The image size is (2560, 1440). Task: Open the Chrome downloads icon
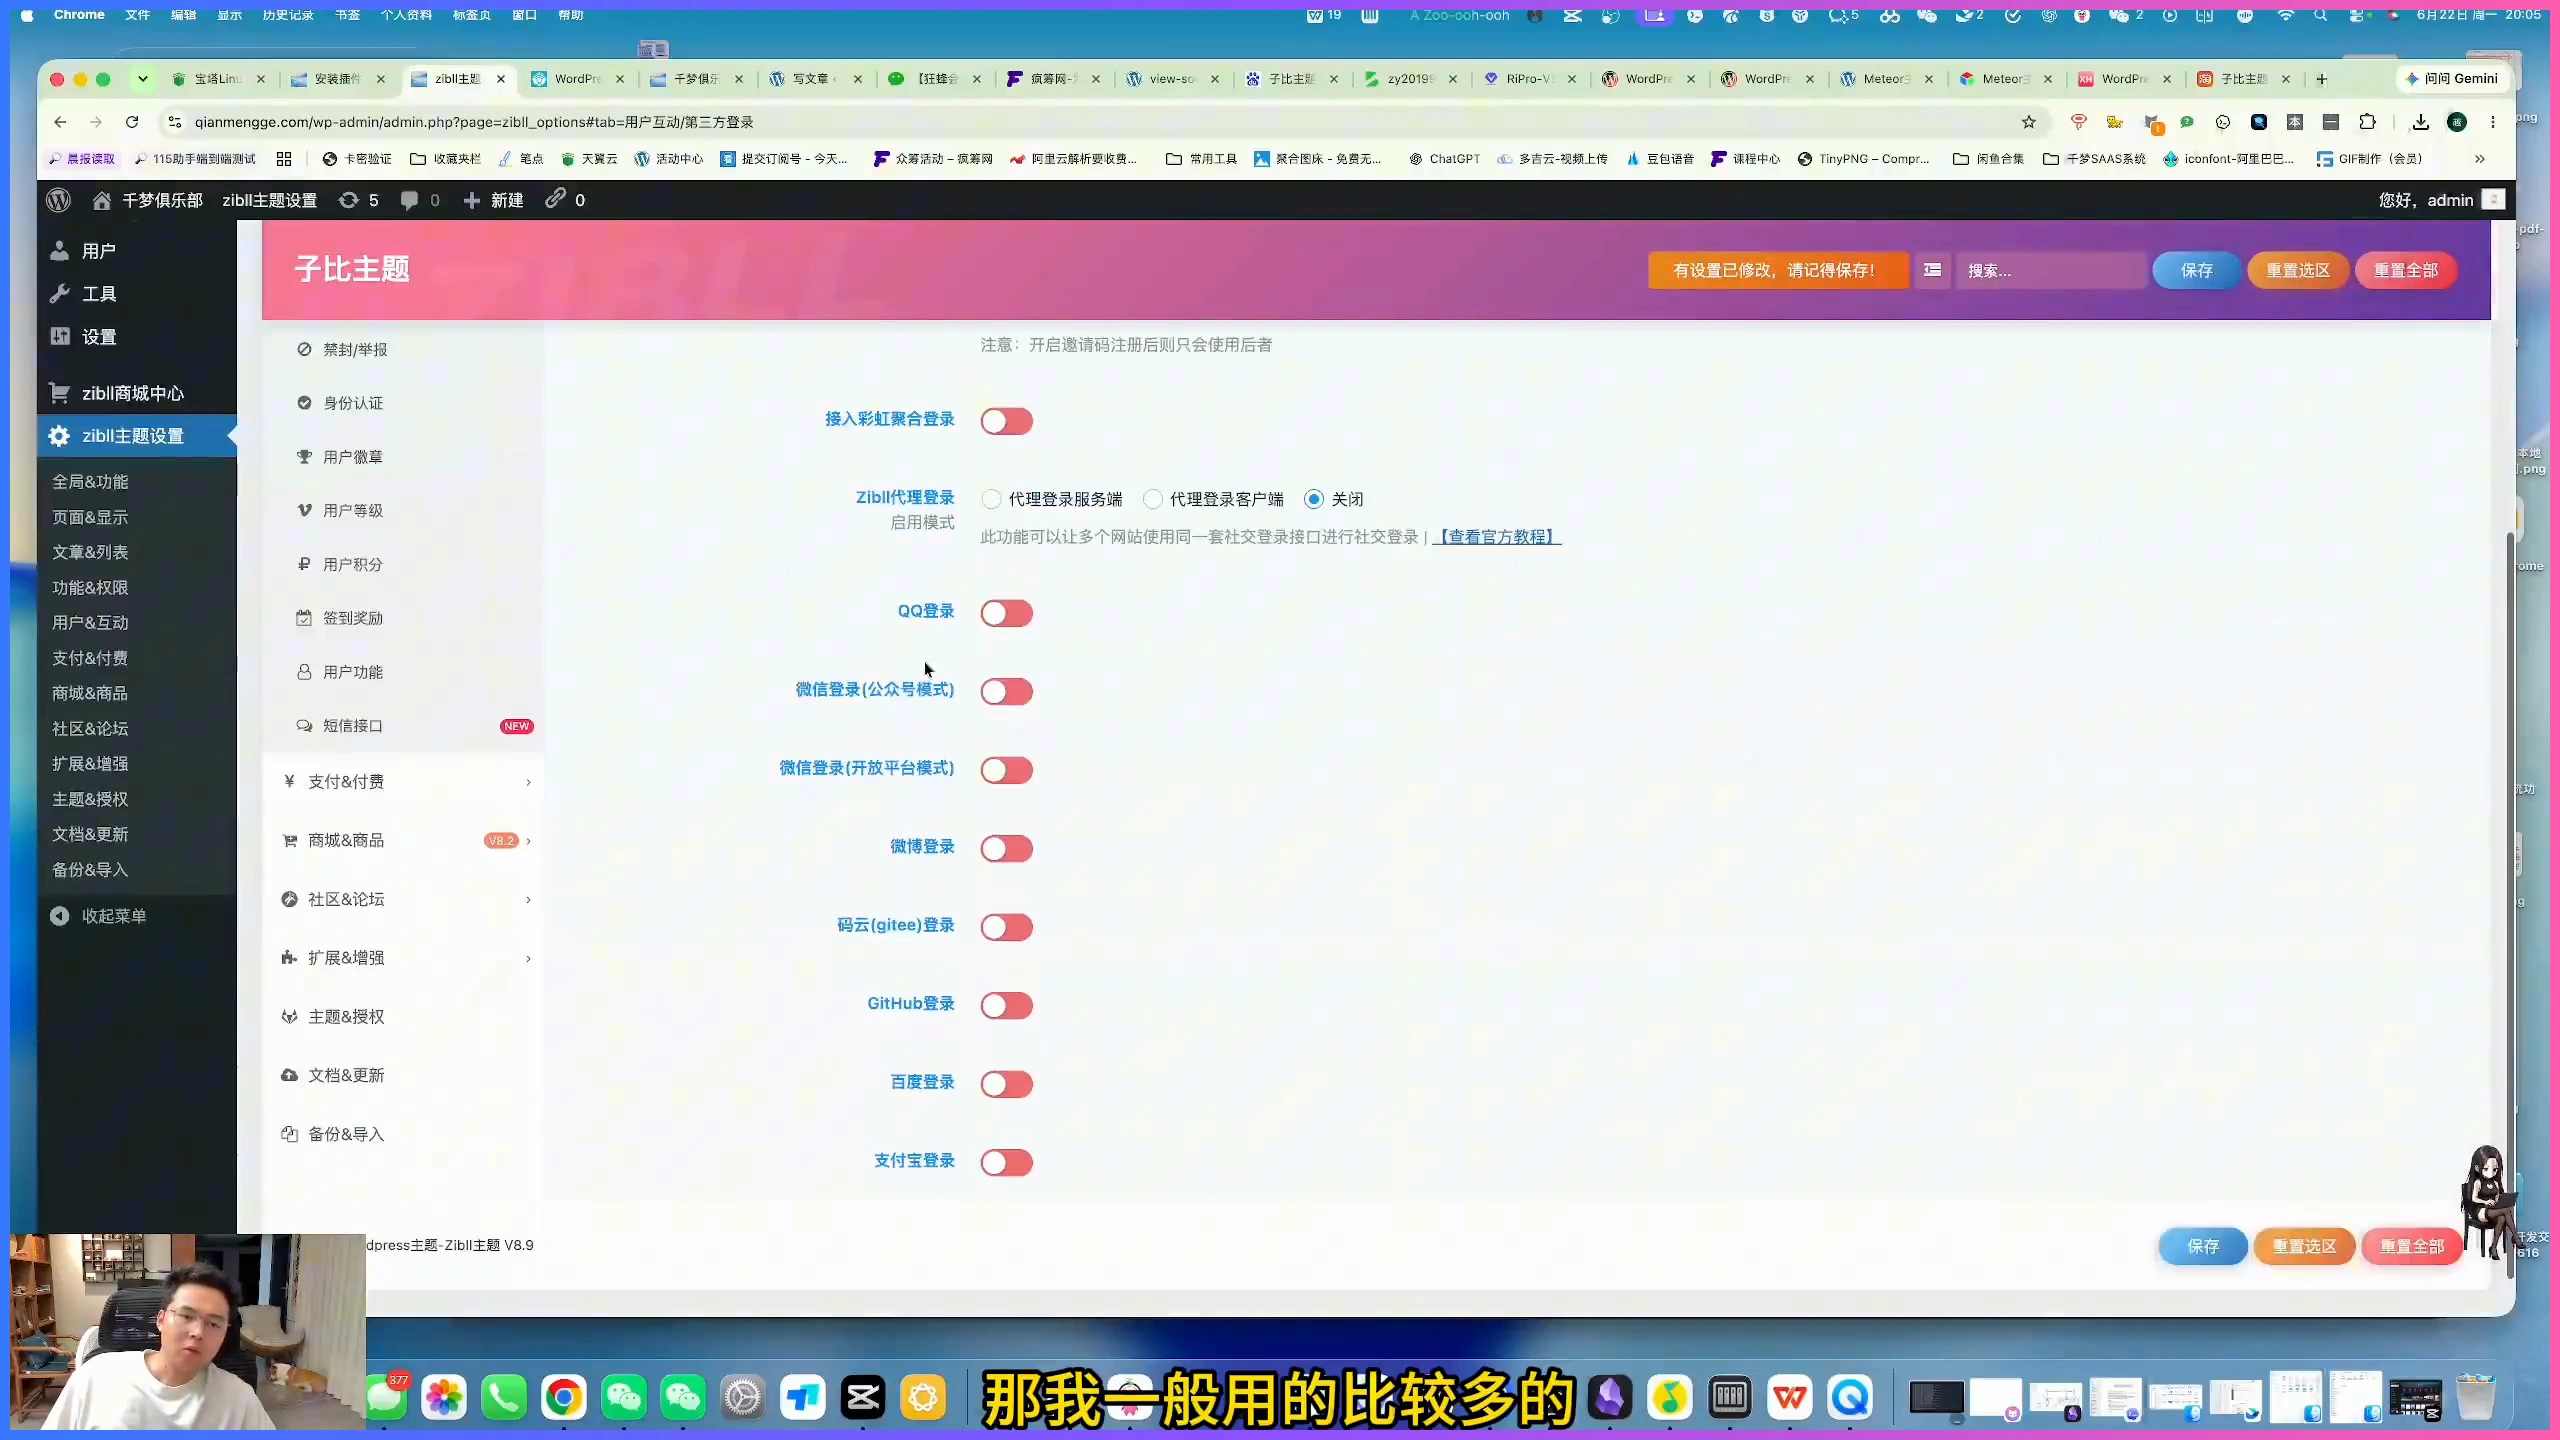[x=2420, y=122]
